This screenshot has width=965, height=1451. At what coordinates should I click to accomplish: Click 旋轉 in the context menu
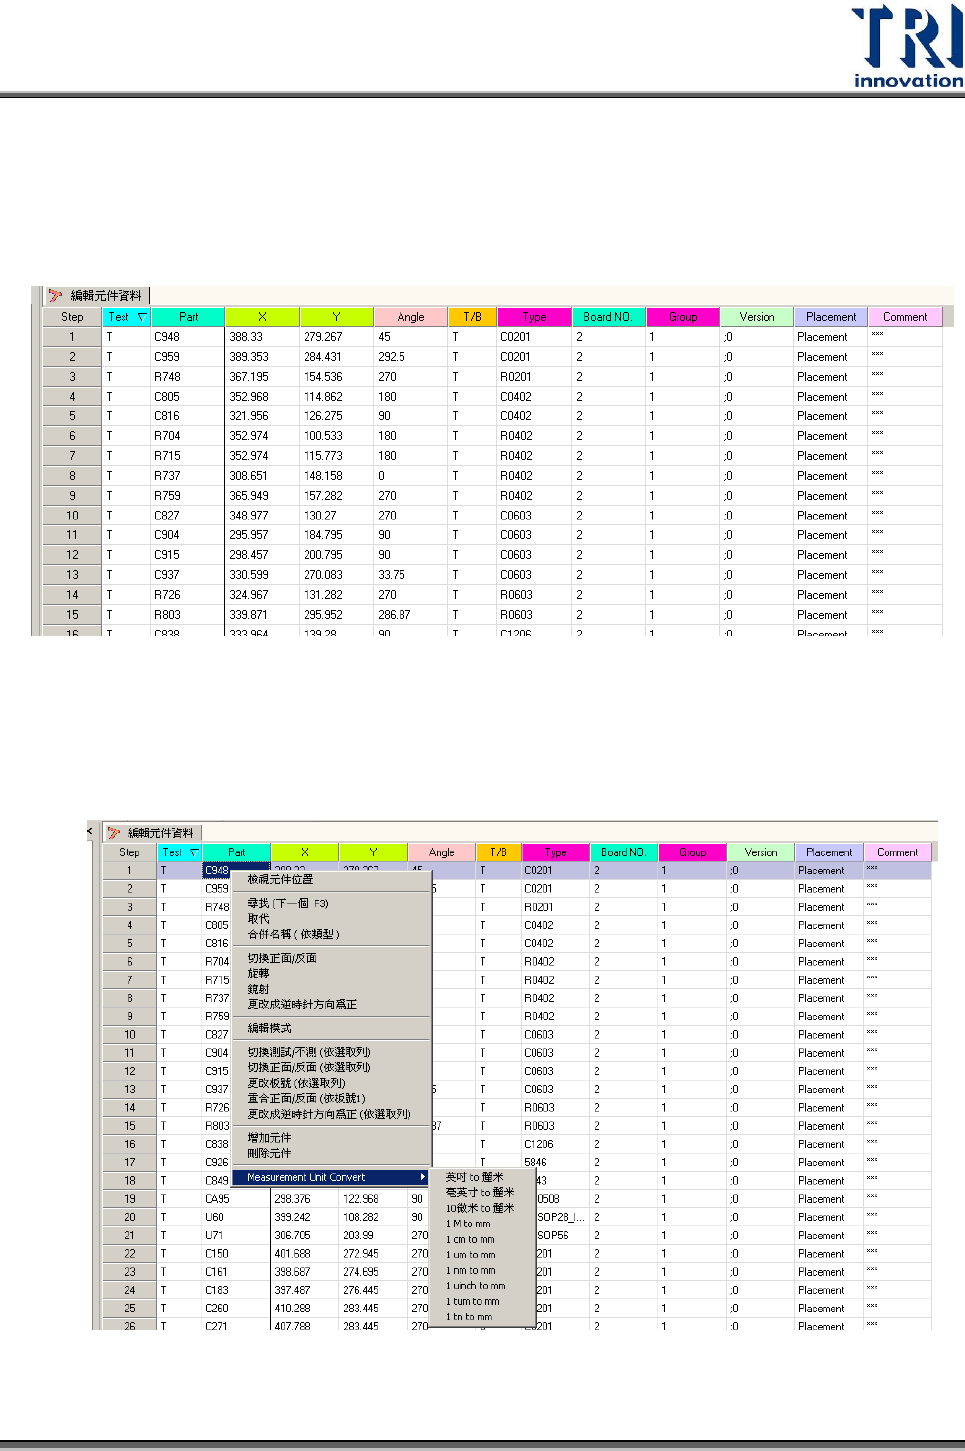click(x=258, y=973)
